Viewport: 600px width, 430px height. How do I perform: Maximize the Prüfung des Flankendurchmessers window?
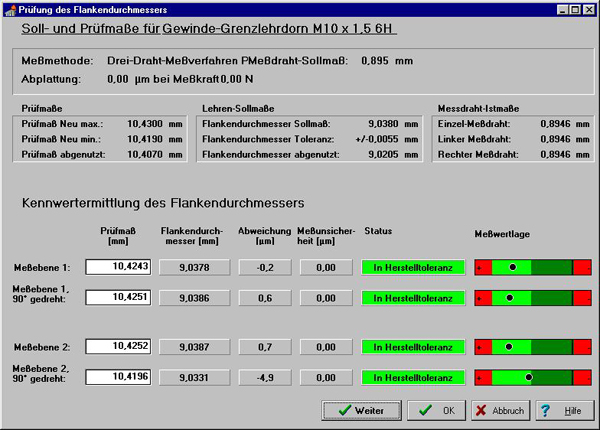click(575, 10)
